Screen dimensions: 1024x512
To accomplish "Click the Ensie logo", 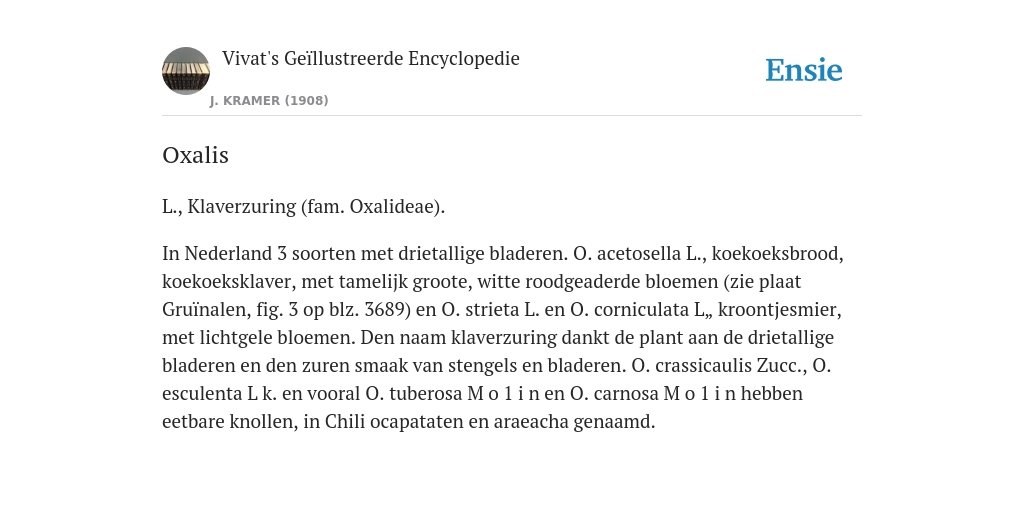I will pos(804,70).
